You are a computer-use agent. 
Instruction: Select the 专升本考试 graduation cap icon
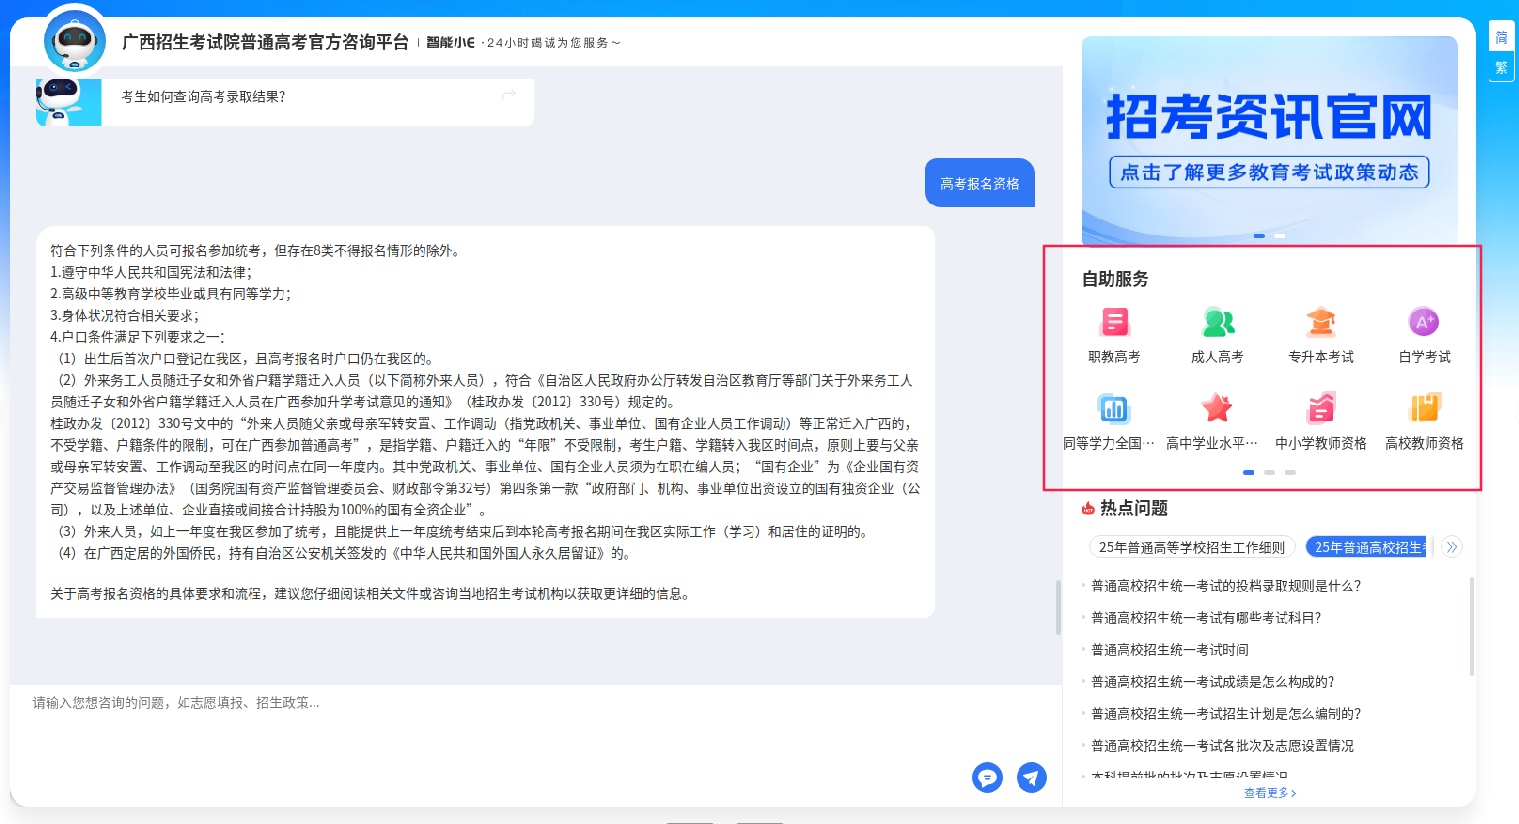tap(1321, 323)
